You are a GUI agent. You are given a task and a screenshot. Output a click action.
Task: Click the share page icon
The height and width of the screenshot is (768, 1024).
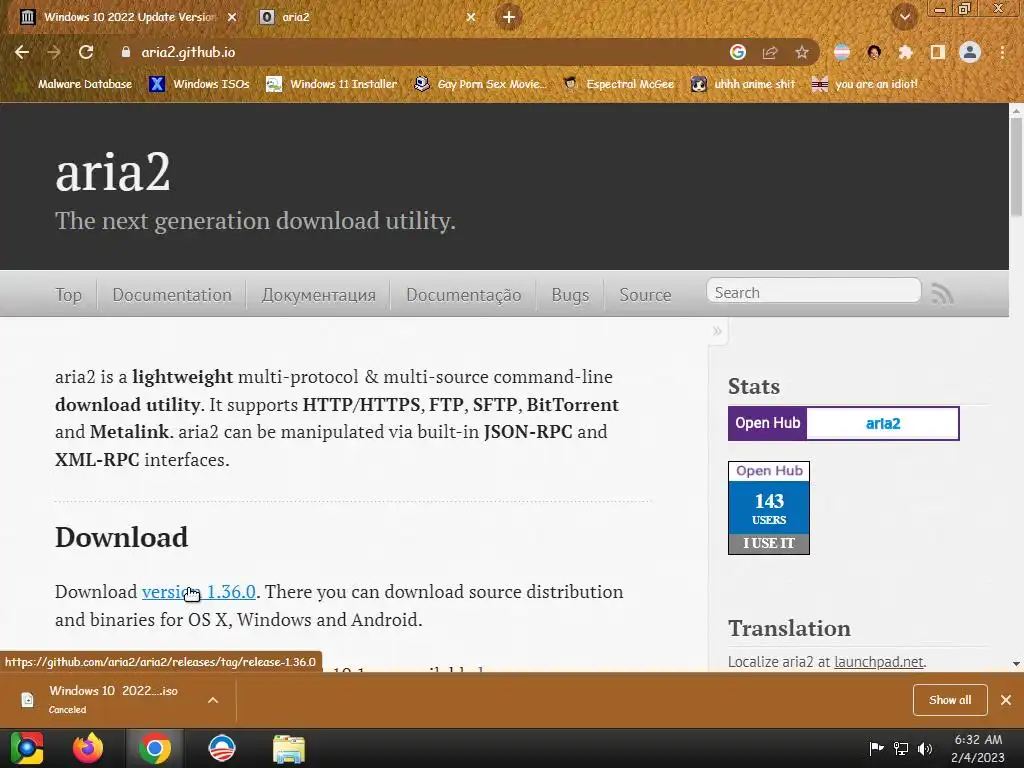(x=770, y=52)
